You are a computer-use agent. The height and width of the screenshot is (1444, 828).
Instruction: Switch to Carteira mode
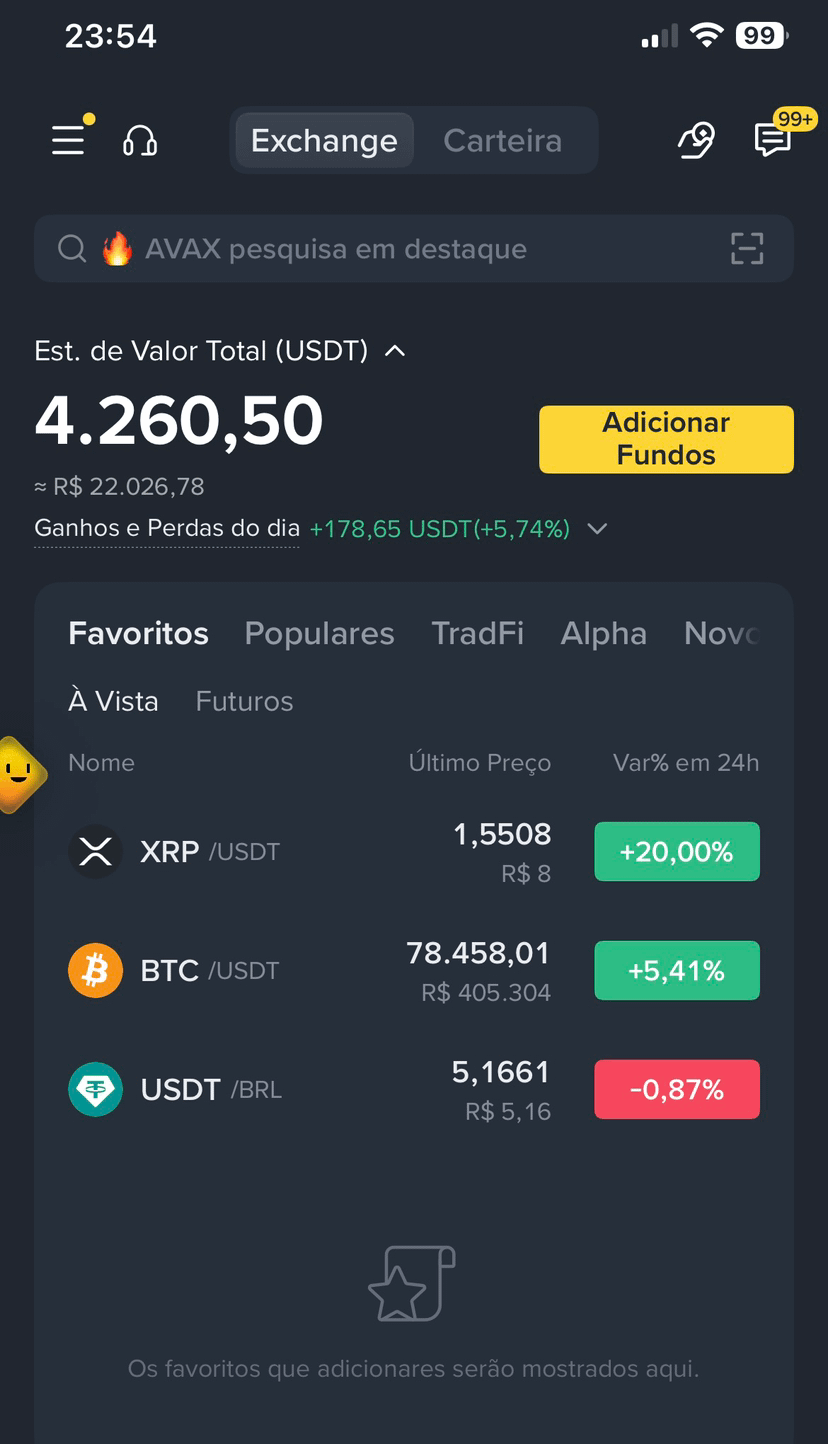[502, 141]
